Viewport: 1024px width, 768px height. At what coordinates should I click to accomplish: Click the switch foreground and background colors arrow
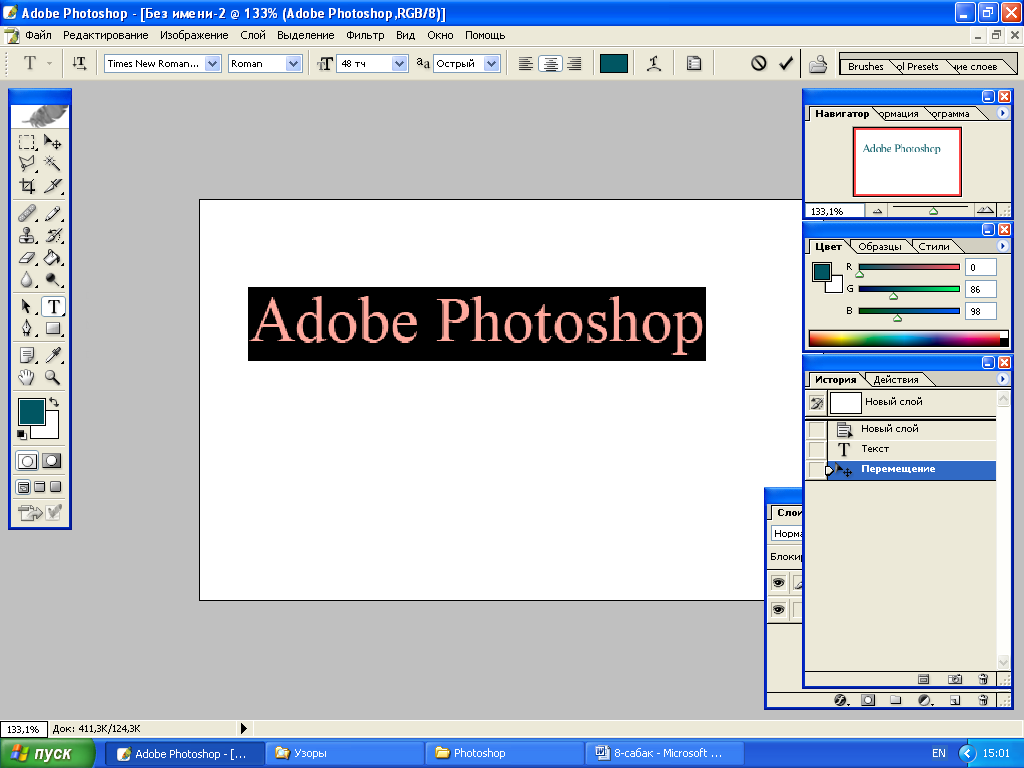click(x=54, y=402)
